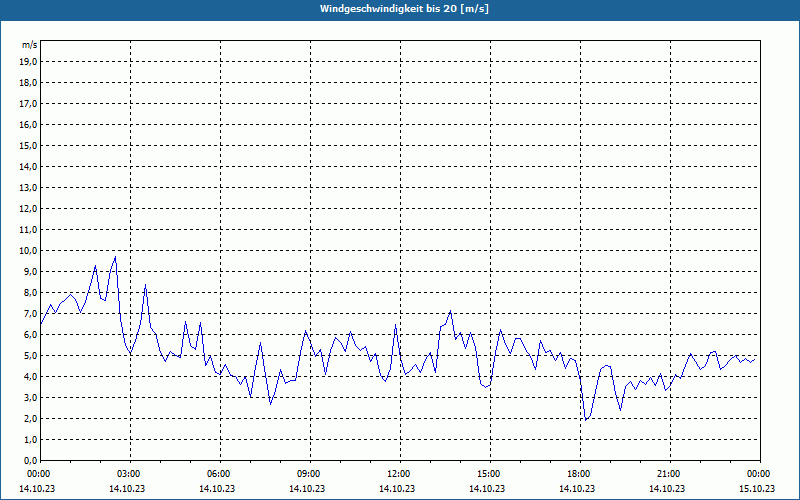The height and width of the screenshot is (500, 800).
Task: Click the "00:00" label above 15.10.23
Action: coord(760,474)
